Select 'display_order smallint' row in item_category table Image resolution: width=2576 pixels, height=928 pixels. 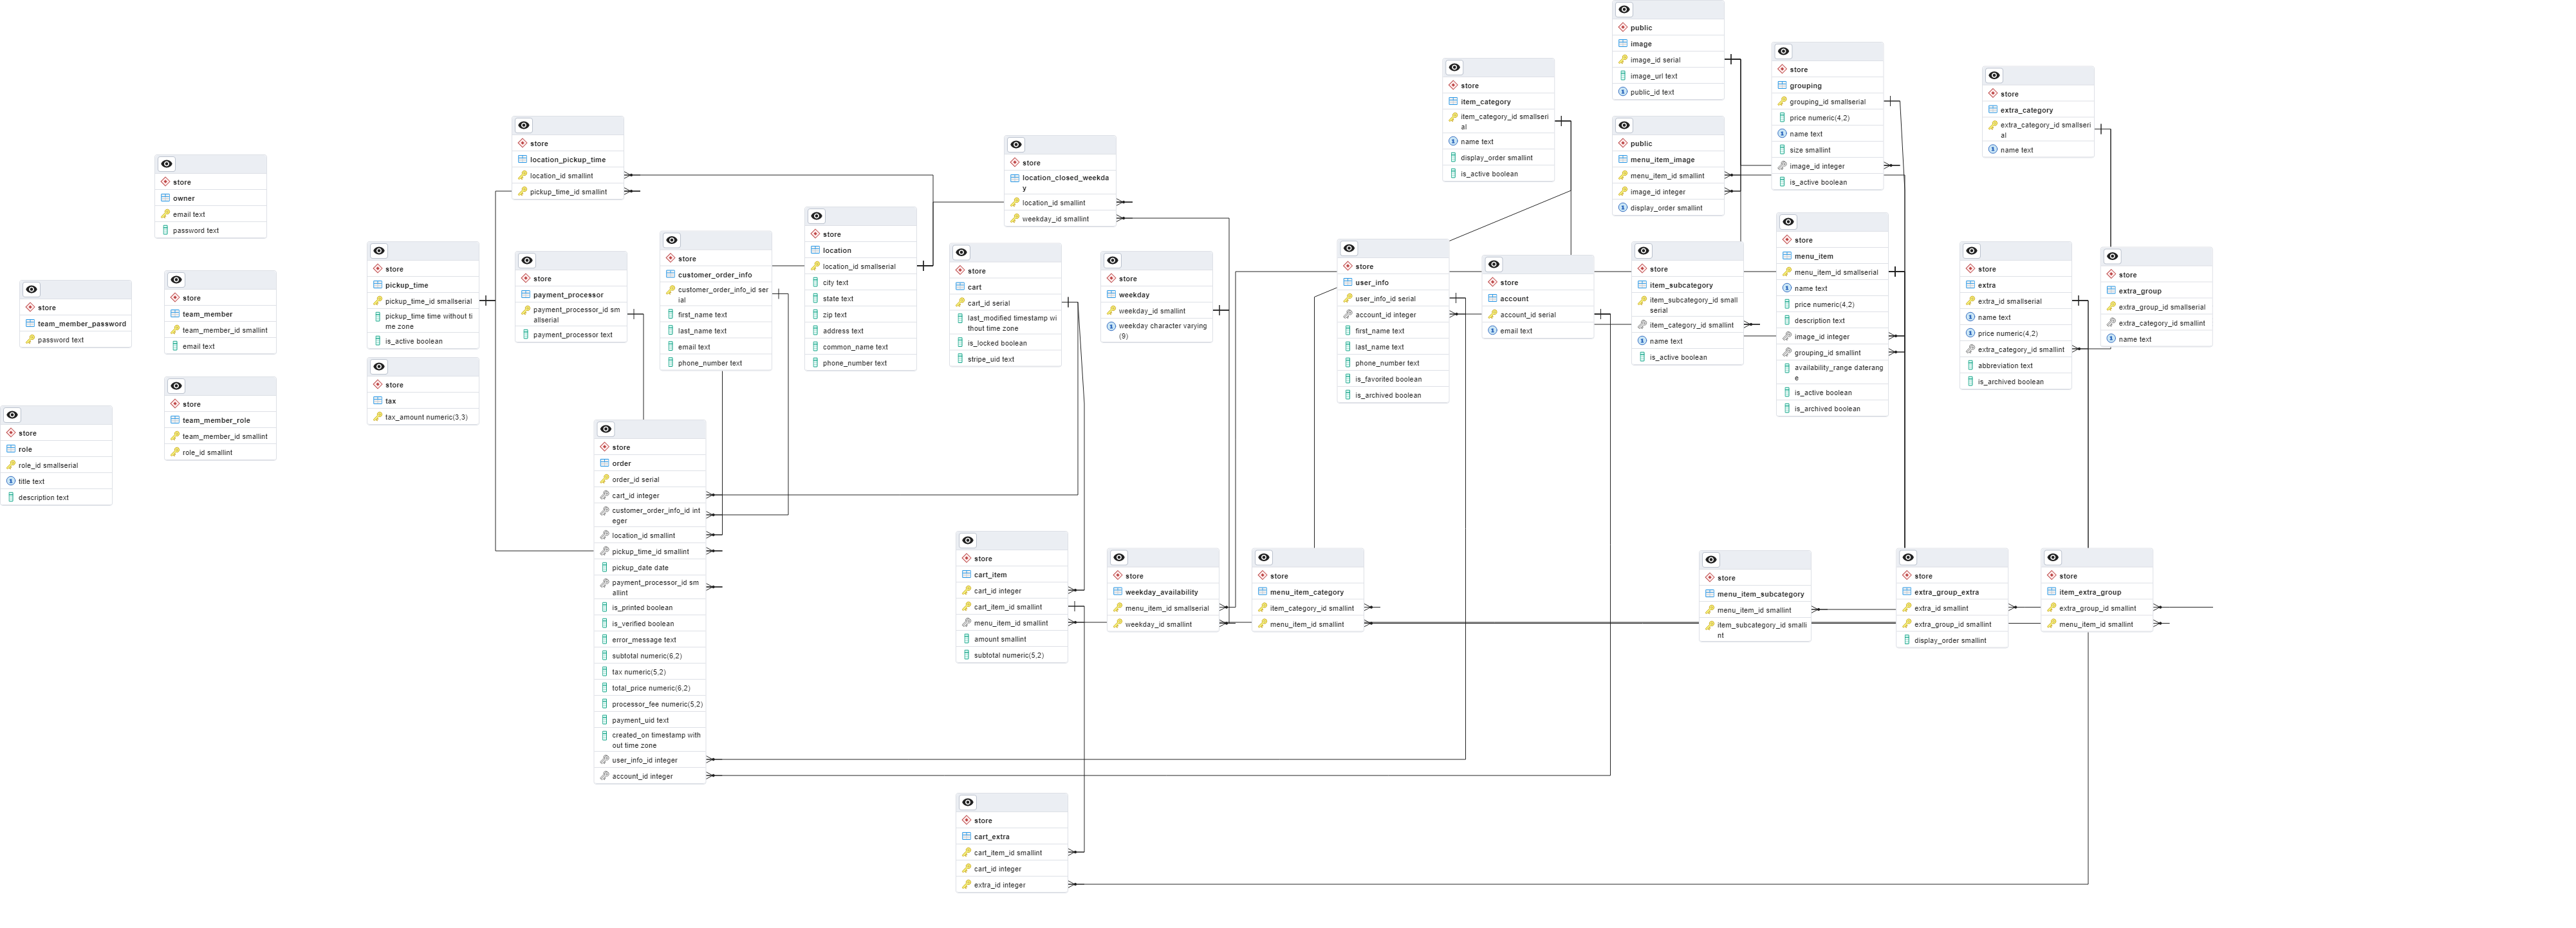click(1499, 157)
